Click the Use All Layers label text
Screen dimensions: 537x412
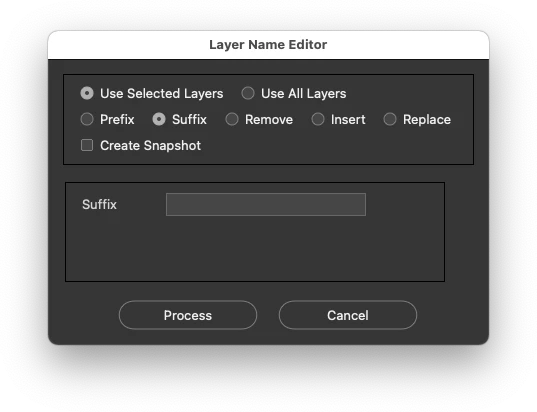pos(303,93)
